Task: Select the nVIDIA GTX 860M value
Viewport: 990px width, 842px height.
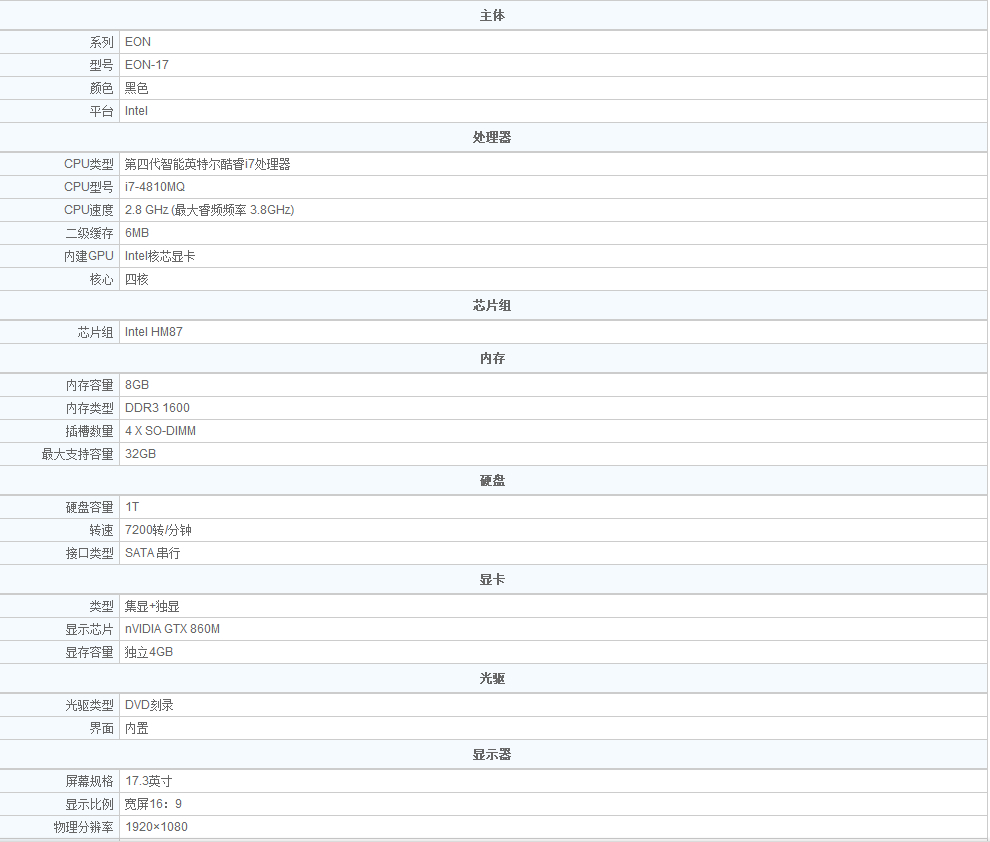Action: (172, 629)
